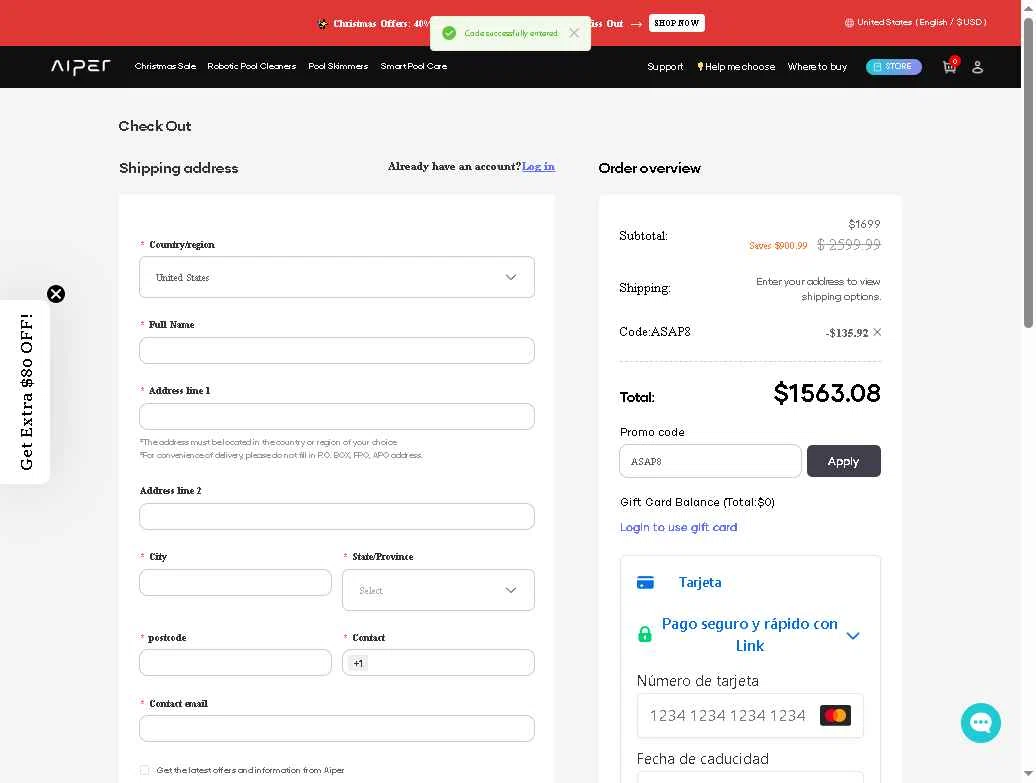Close the Get Extra $80 OFF popup
Viewport: 1036px width, 783px height.
click(56, 294)
